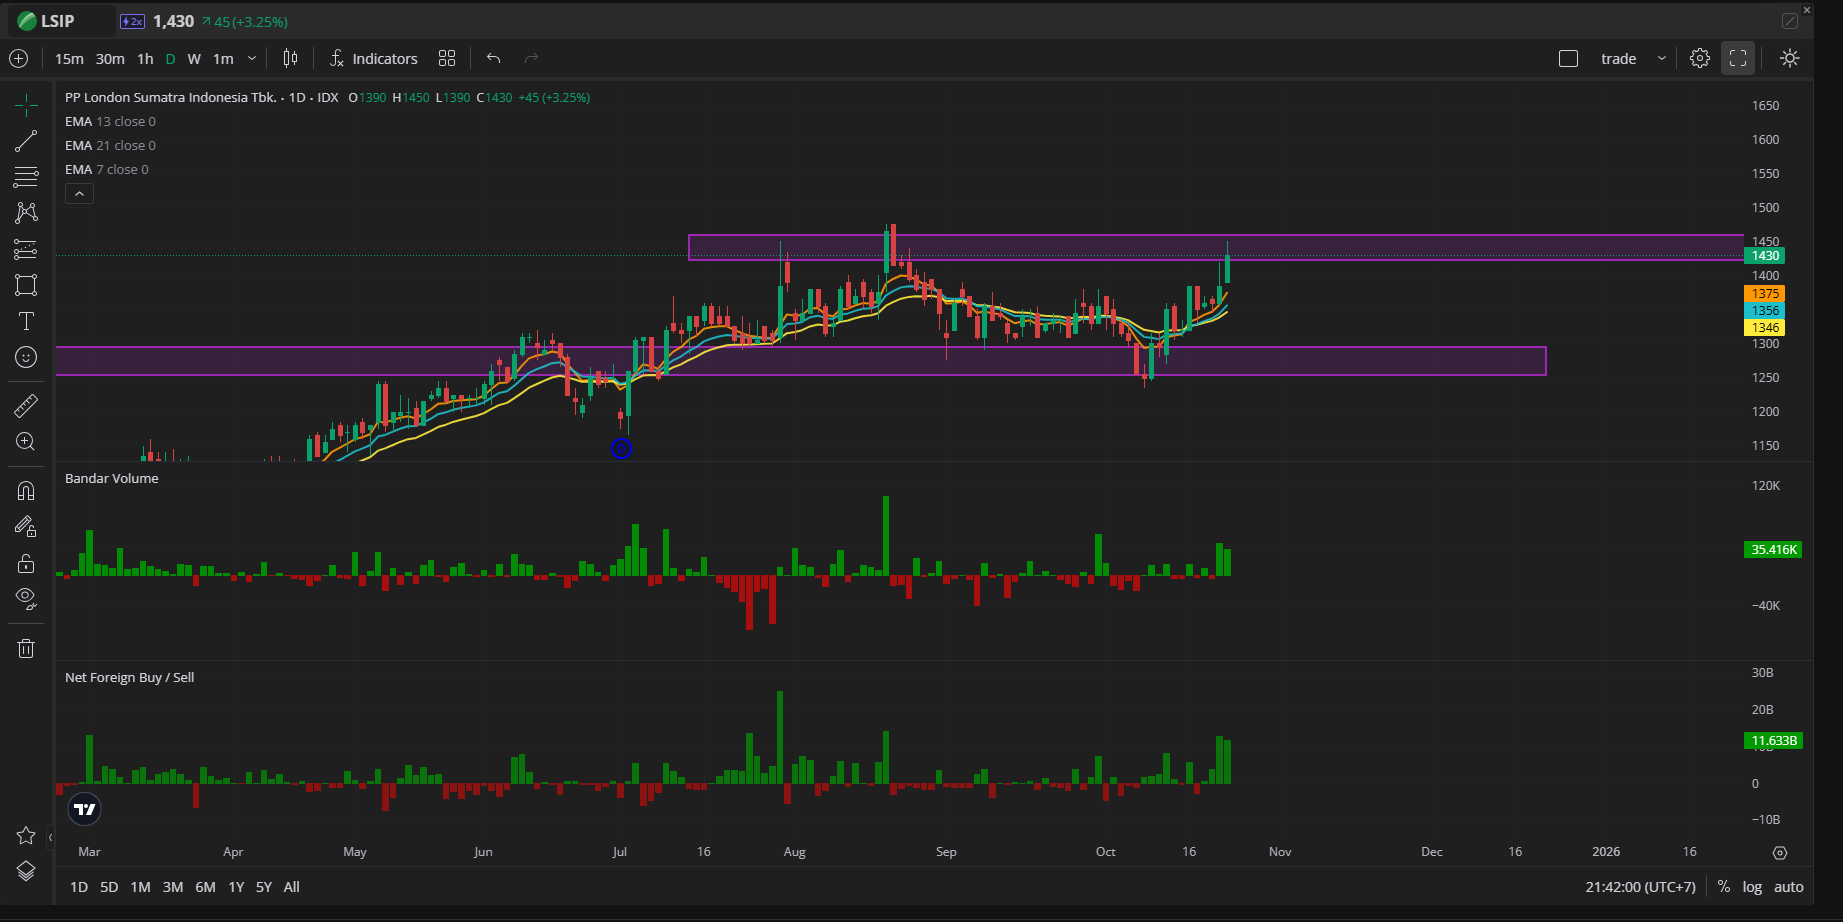1843x922 pixels.
Task: Open the Fibonacci retracement tool
Action: (26, 177)
